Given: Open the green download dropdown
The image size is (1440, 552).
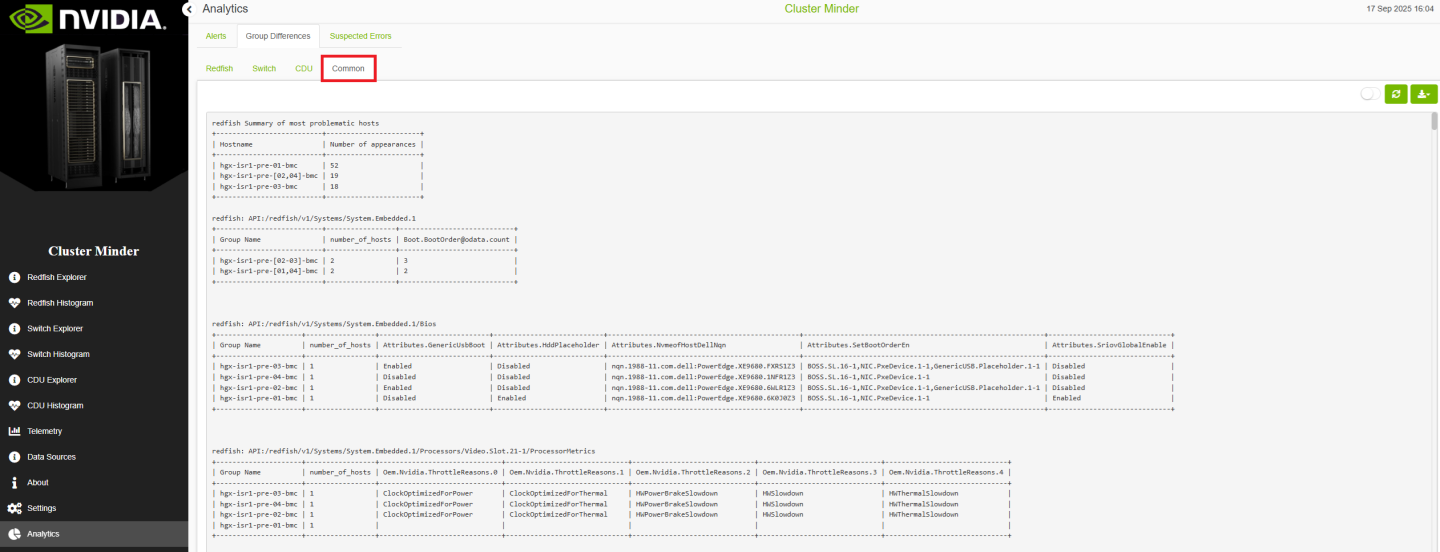Looking at the screenshot, I should pyautogui.click(x=1423, y=94).
